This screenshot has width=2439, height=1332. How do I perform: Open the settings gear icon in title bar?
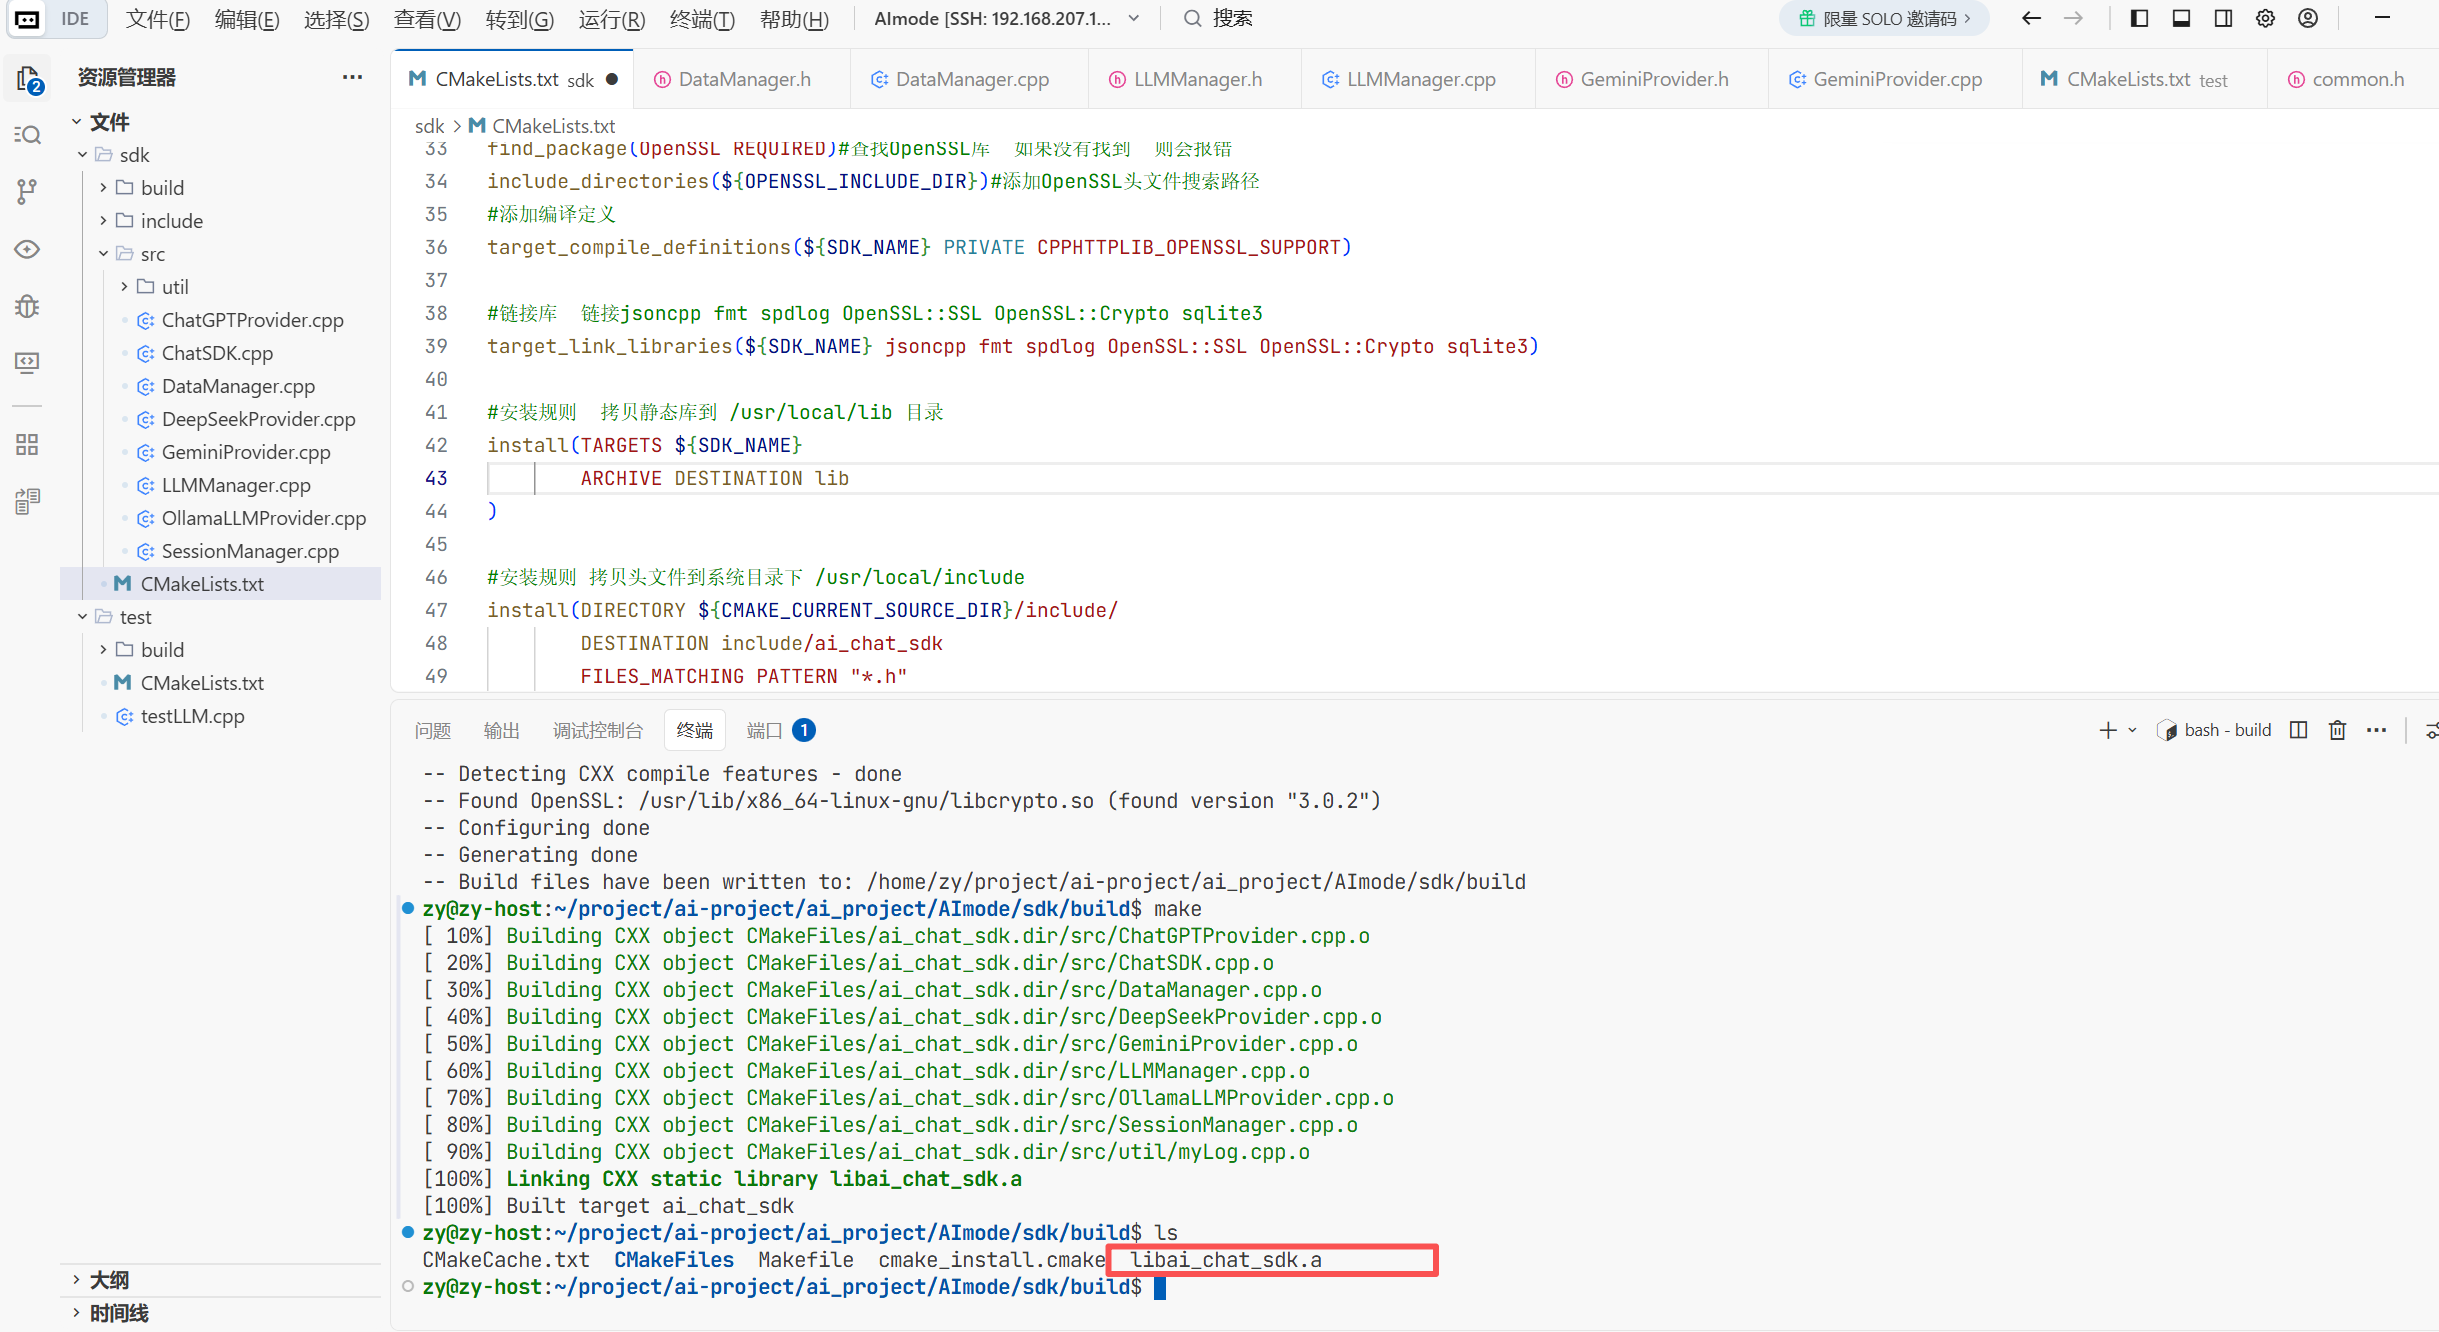[x=2265, y=18]
